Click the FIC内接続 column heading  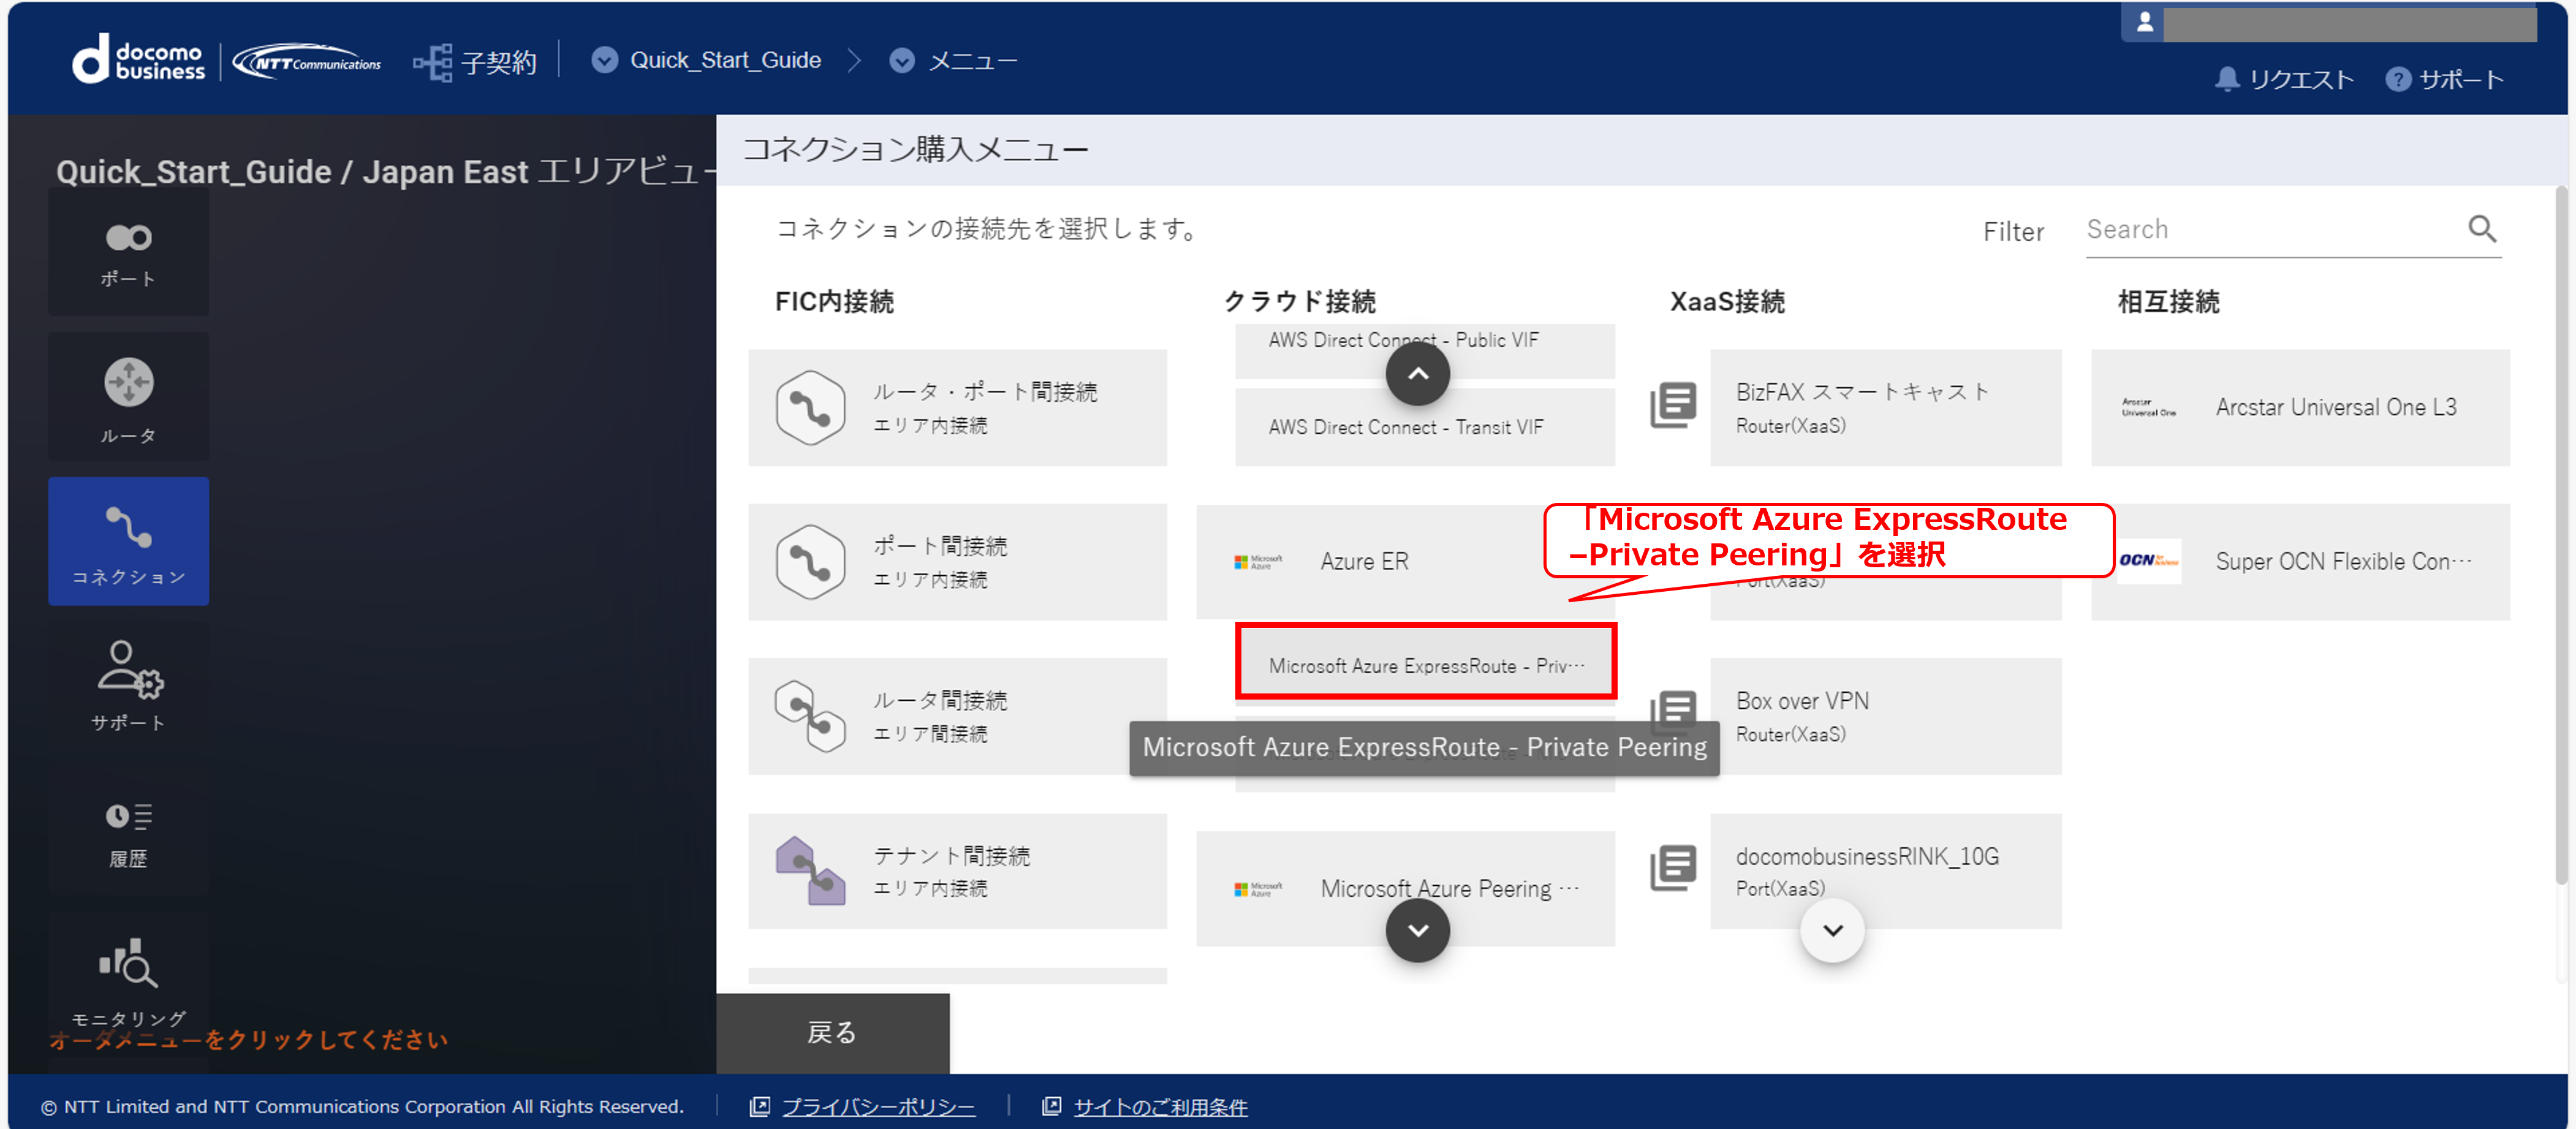click(834, 302)
